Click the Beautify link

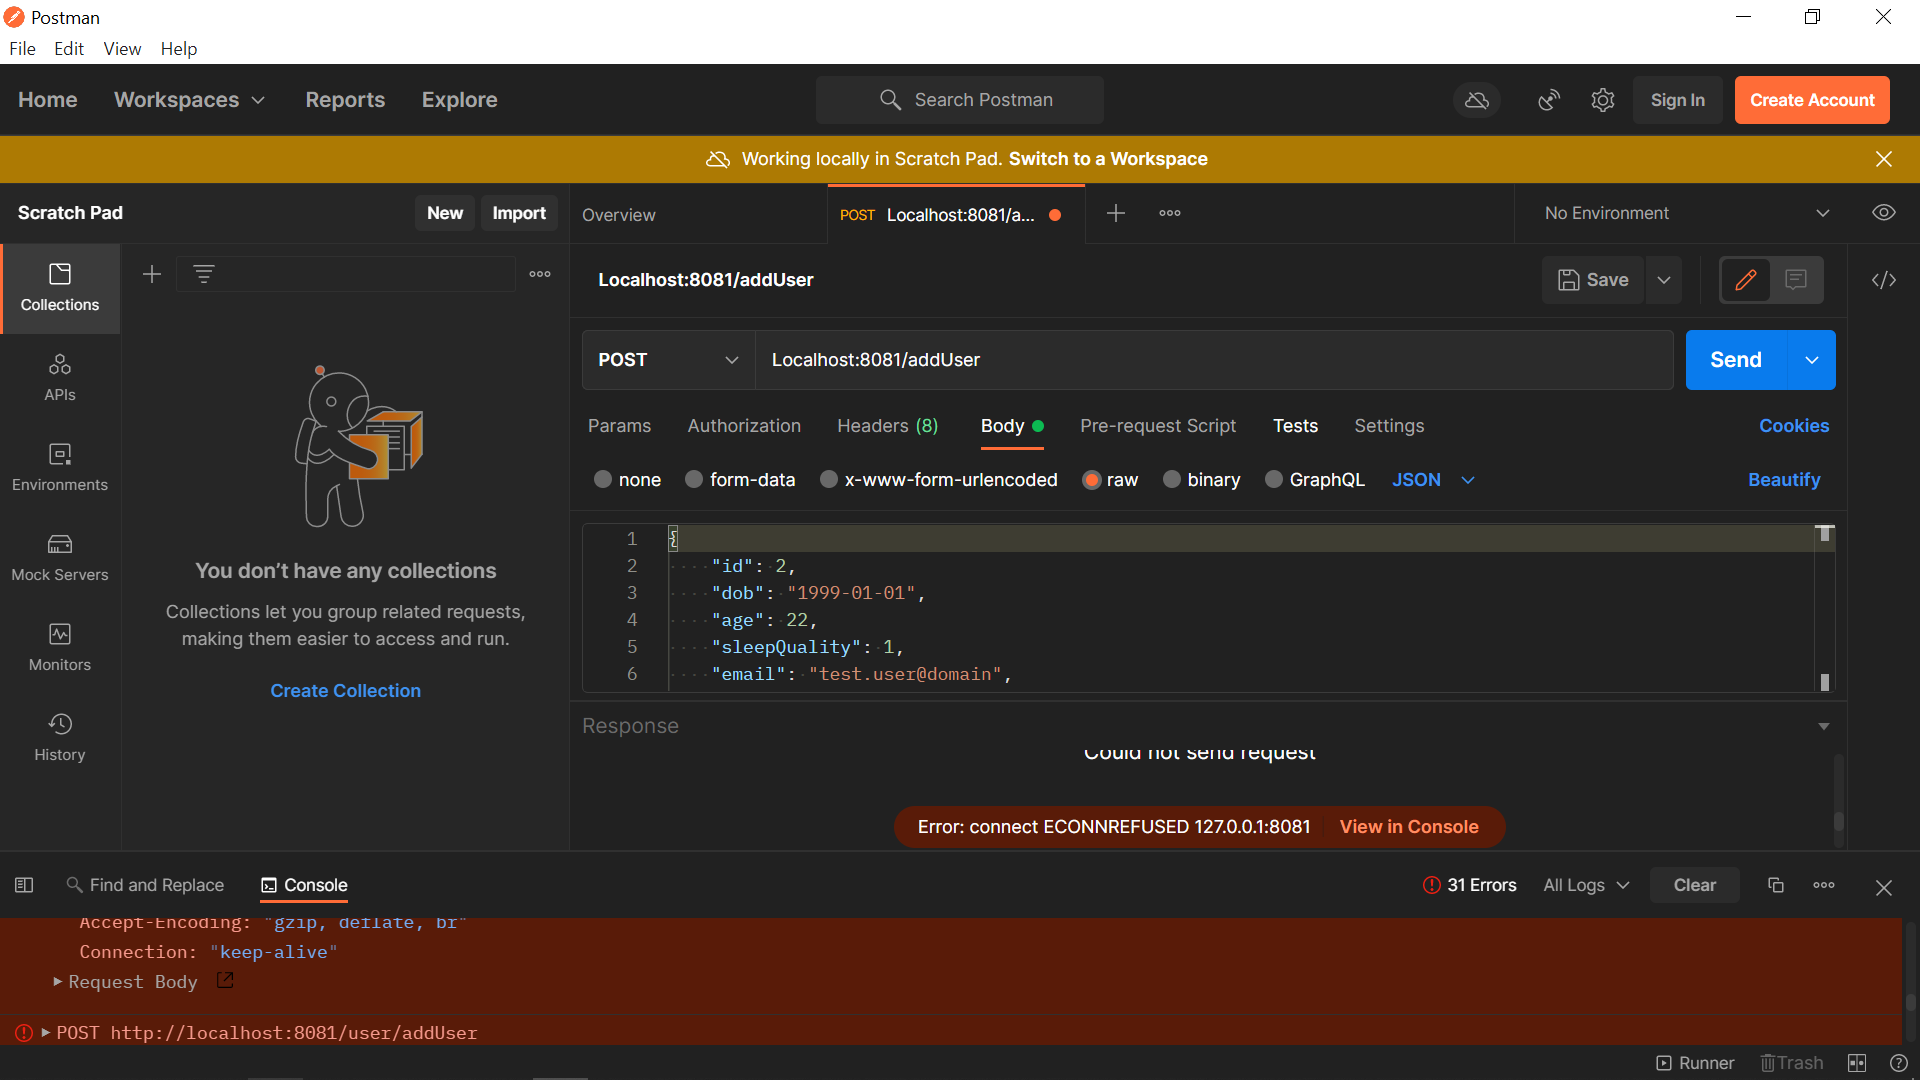(1784, 480)
